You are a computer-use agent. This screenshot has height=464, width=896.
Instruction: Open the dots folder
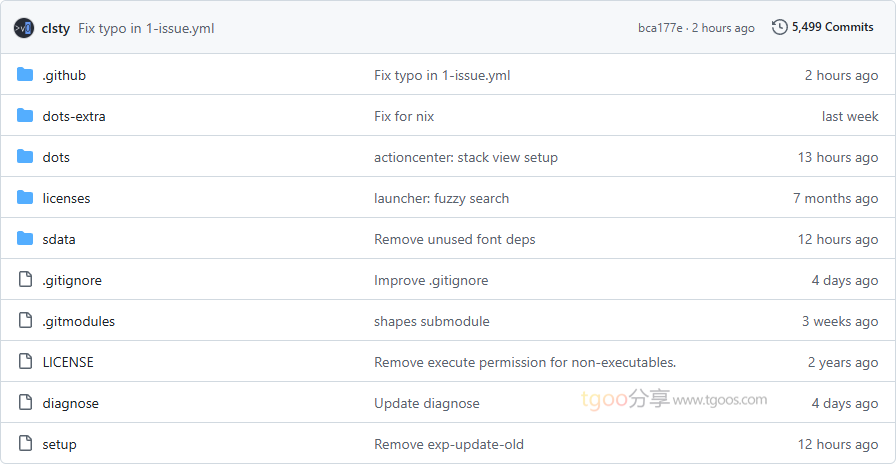(x=56, y=157)
